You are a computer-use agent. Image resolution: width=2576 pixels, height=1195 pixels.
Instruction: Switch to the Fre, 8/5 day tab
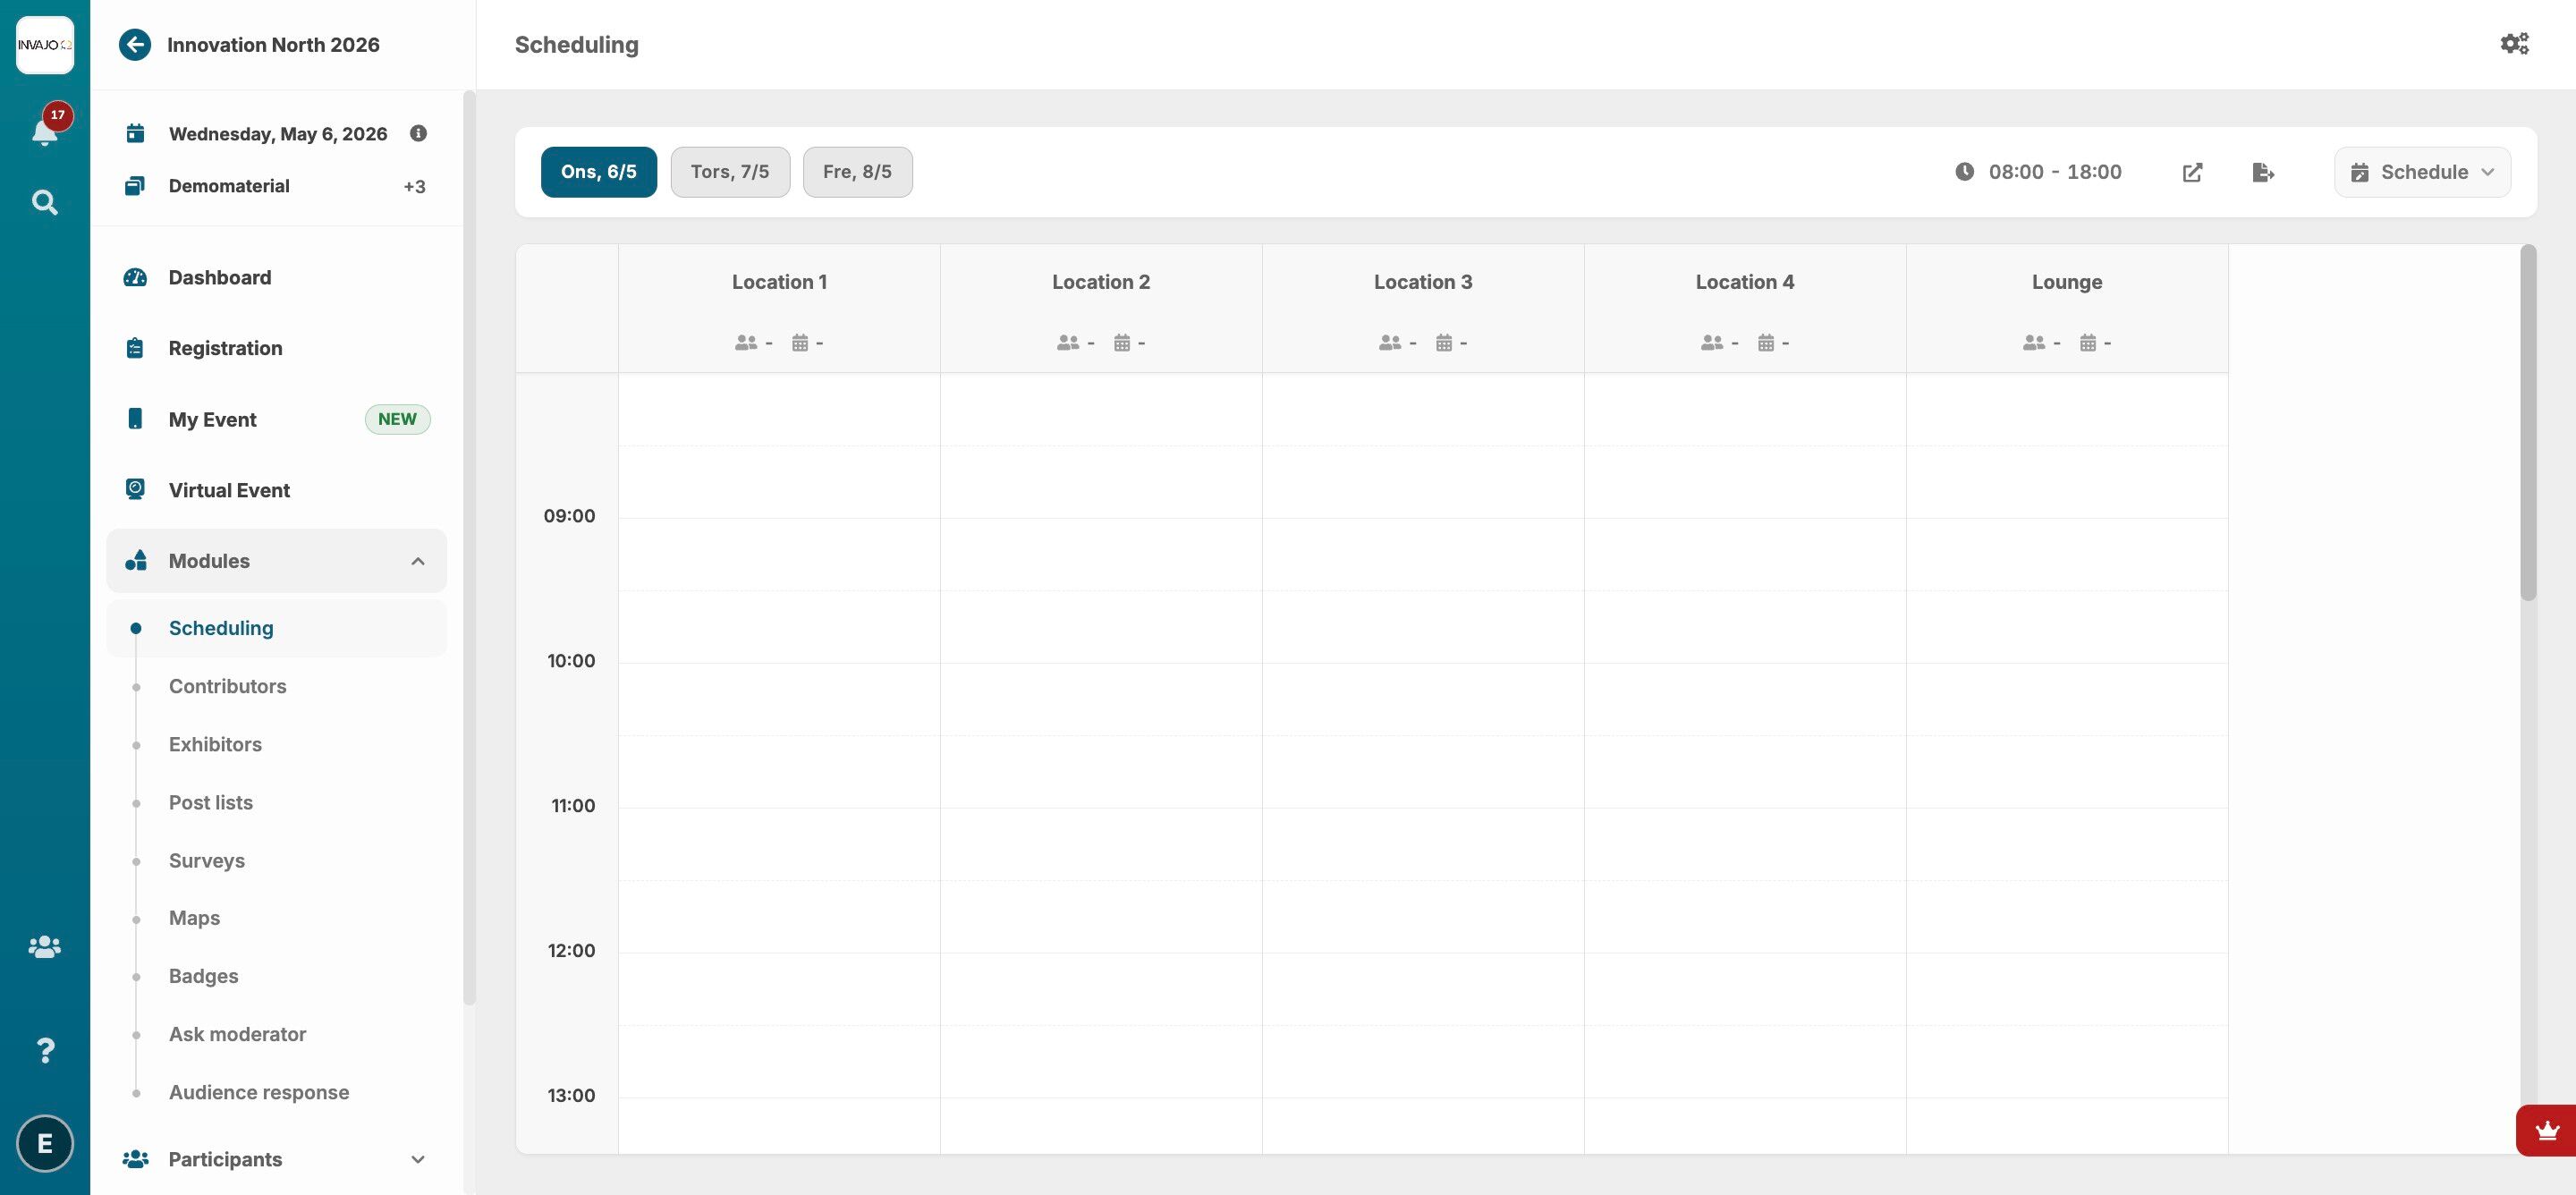[857, 172]
